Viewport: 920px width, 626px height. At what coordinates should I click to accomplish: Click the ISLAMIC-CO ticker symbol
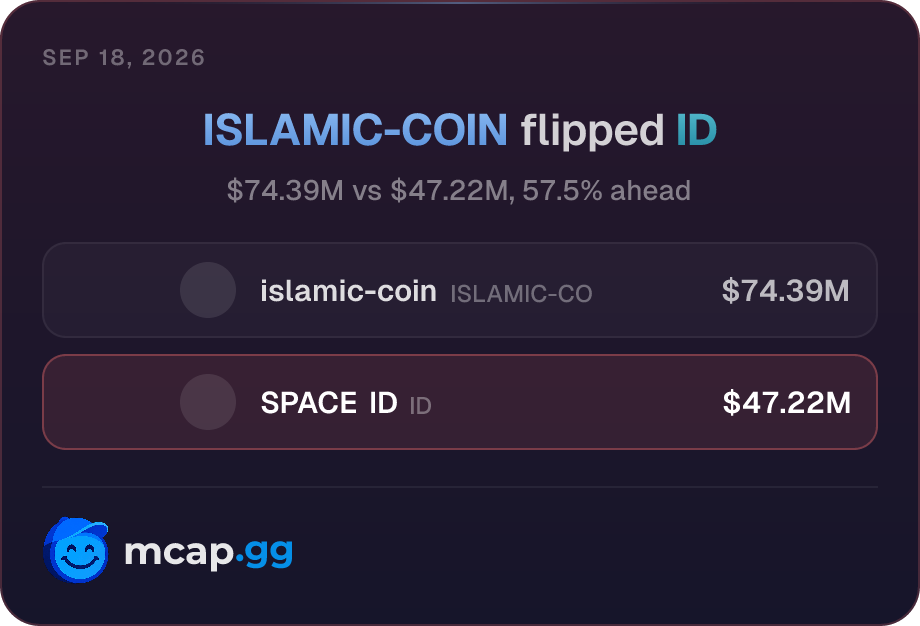pos(522,293)
